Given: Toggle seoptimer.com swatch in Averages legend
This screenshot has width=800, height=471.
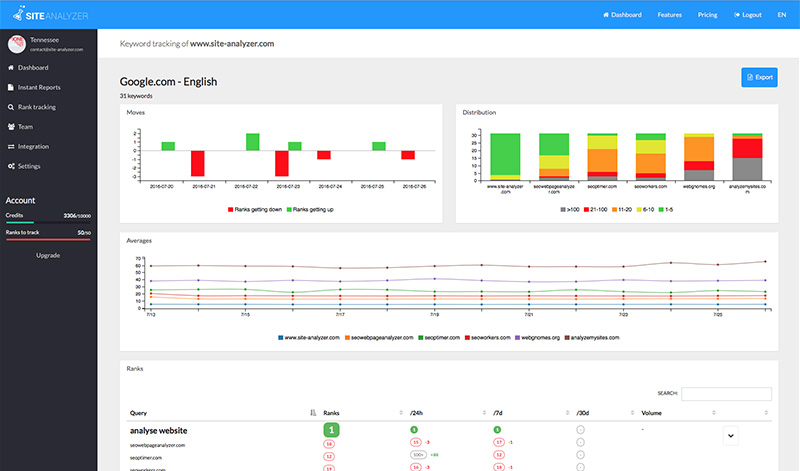Looking at the screenshot, I should pos(421,337).
